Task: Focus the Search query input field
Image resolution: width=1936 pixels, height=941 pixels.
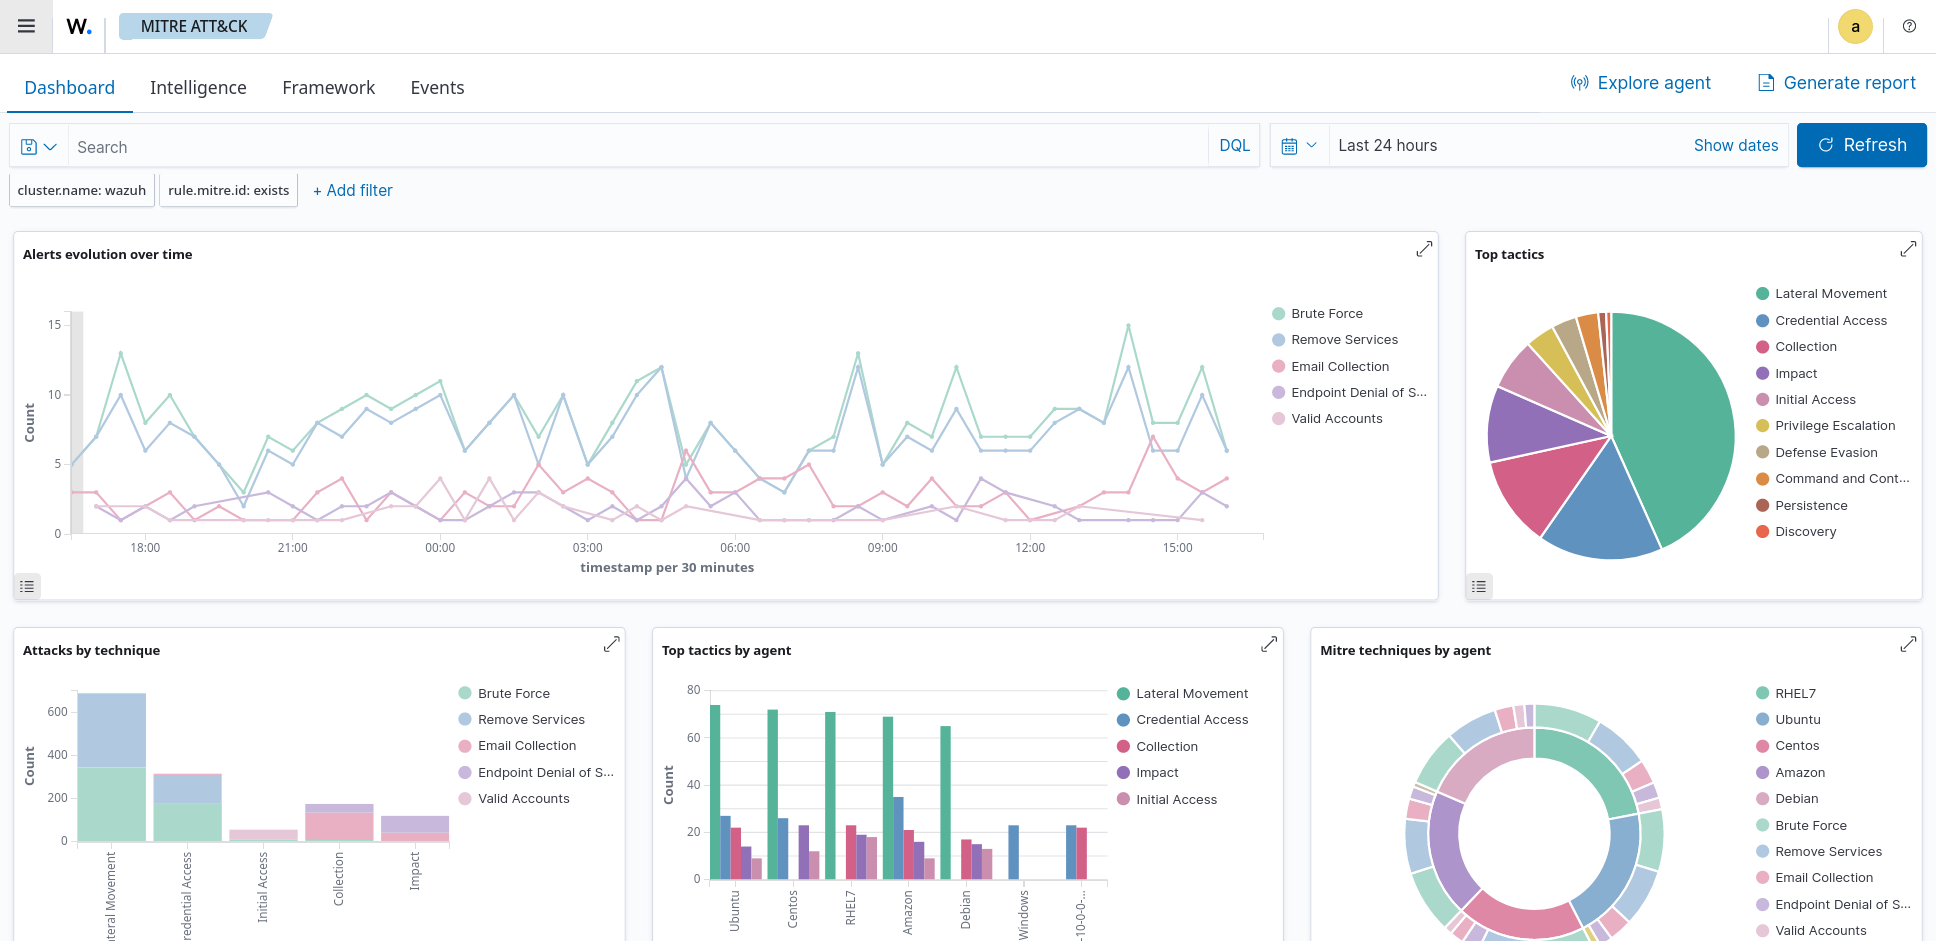Action: 638,147
